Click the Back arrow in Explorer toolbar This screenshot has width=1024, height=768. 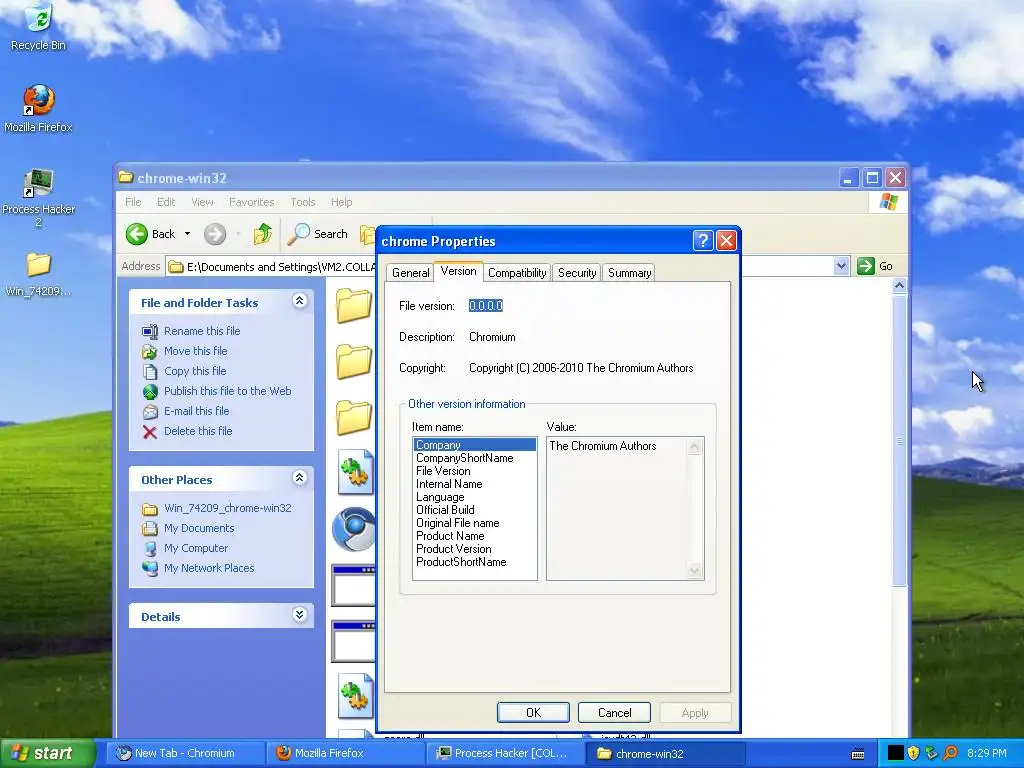pyautogui.click(x=137, y=234)
